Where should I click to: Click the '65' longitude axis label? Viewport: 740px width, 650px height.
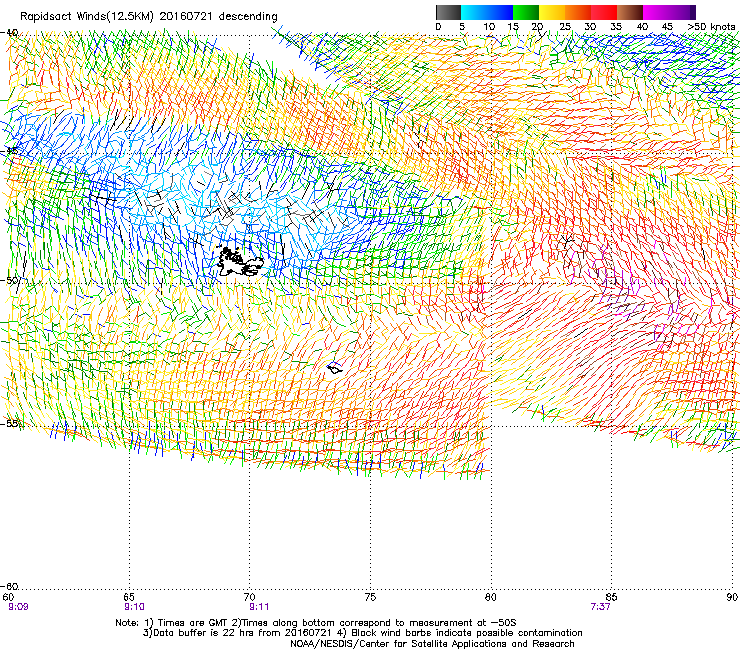[x=129, y=597]
